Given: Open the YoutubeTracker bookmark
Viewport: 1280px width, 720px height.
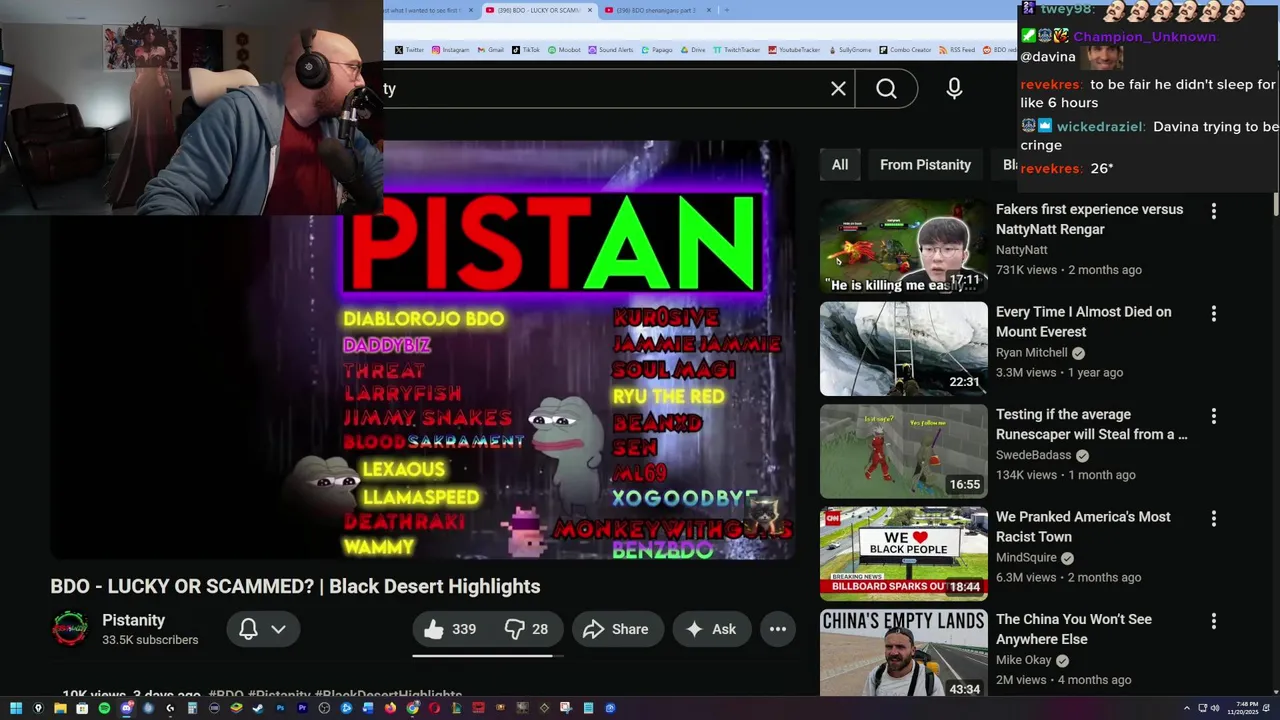Looking at the screenshot, I should [795, 49].
